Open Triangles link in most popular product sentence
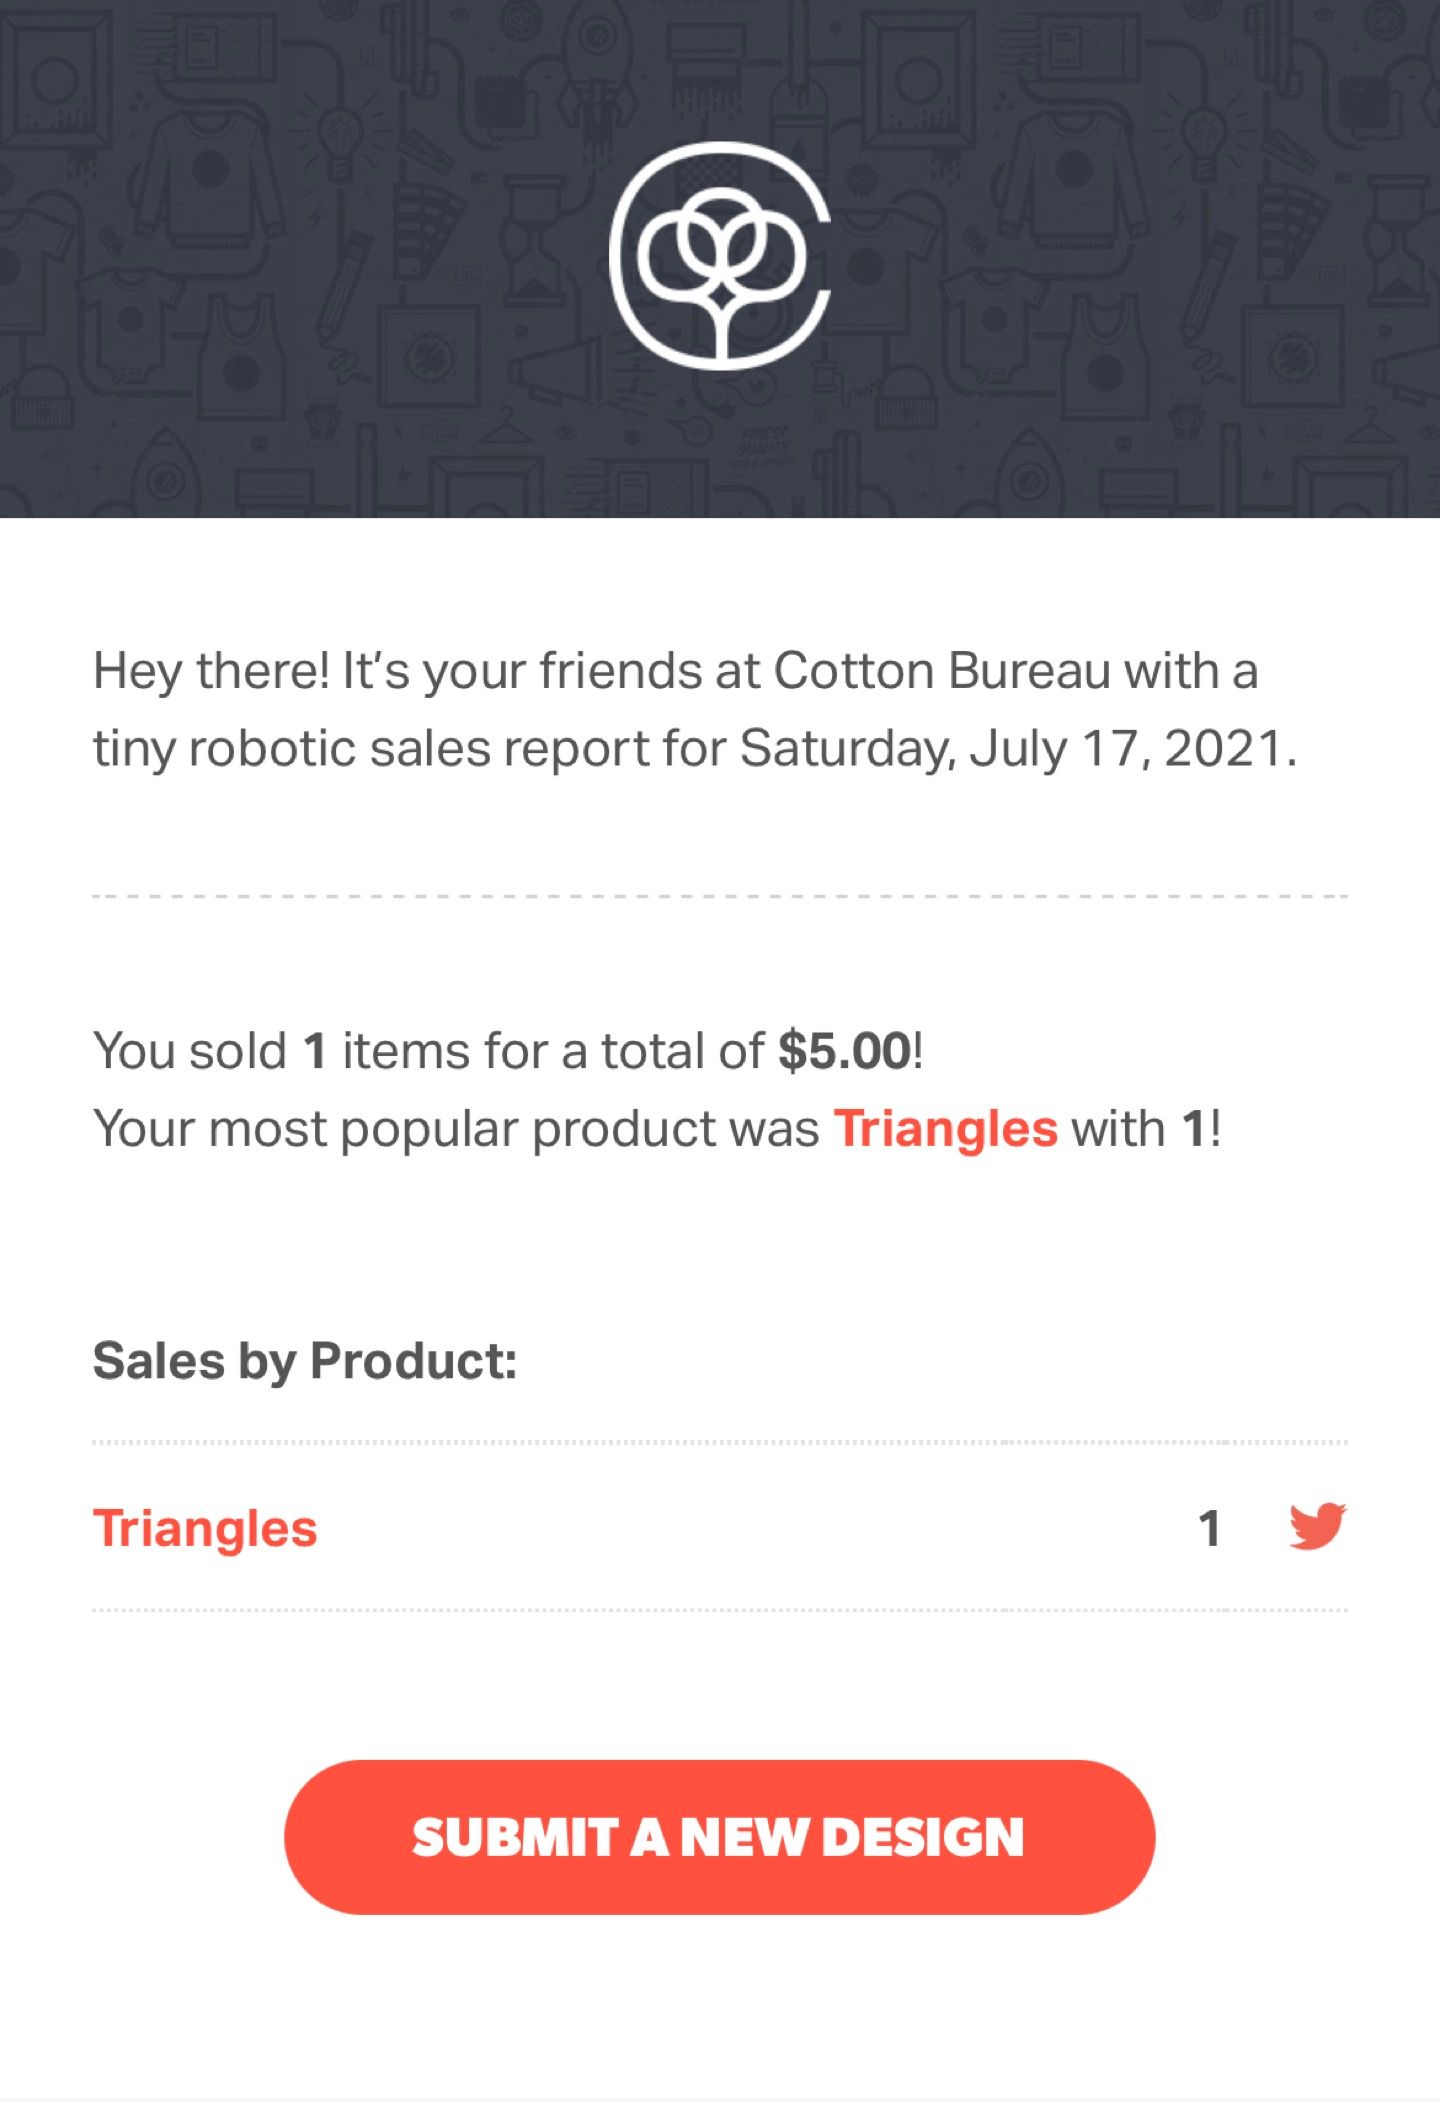This screenshot has height=2102, width=1440. 946,1129
